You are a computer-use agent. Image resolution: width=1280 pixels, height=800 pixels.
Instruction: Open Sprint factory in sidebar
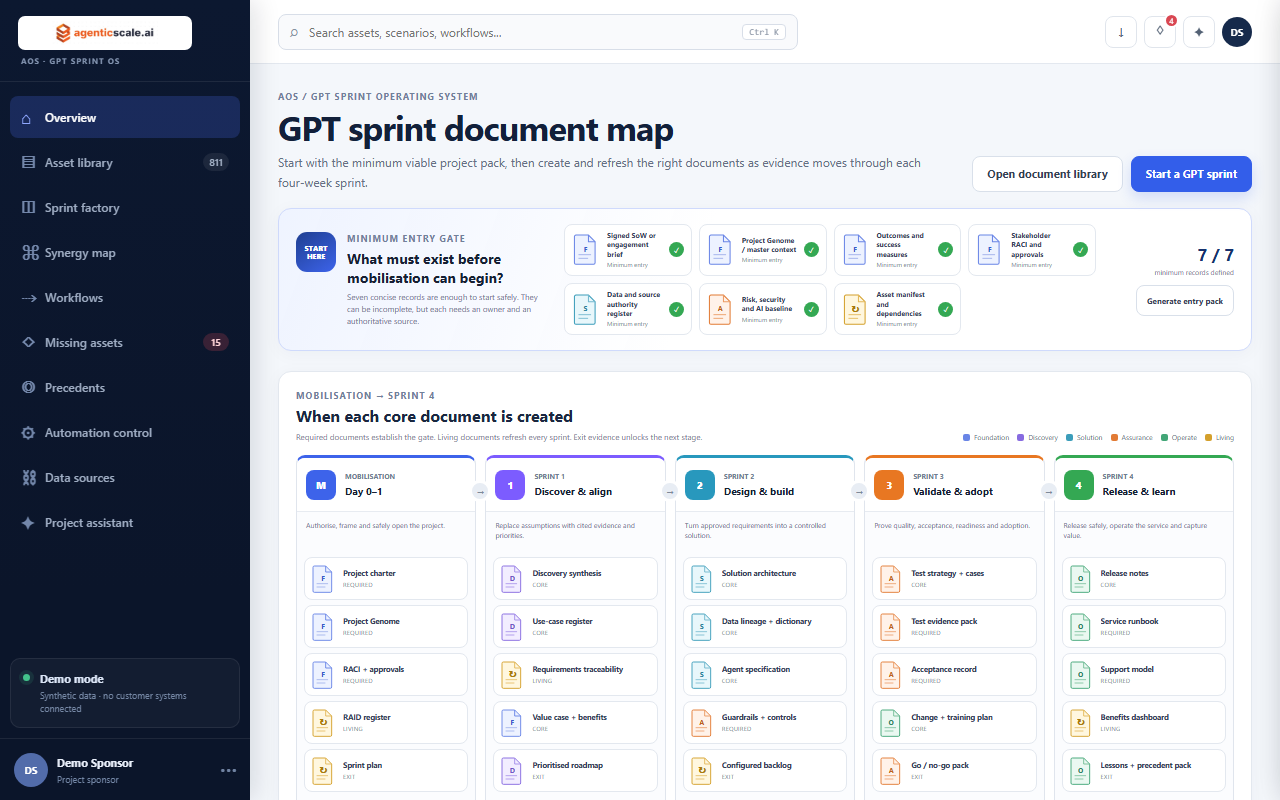pos(125,207)
